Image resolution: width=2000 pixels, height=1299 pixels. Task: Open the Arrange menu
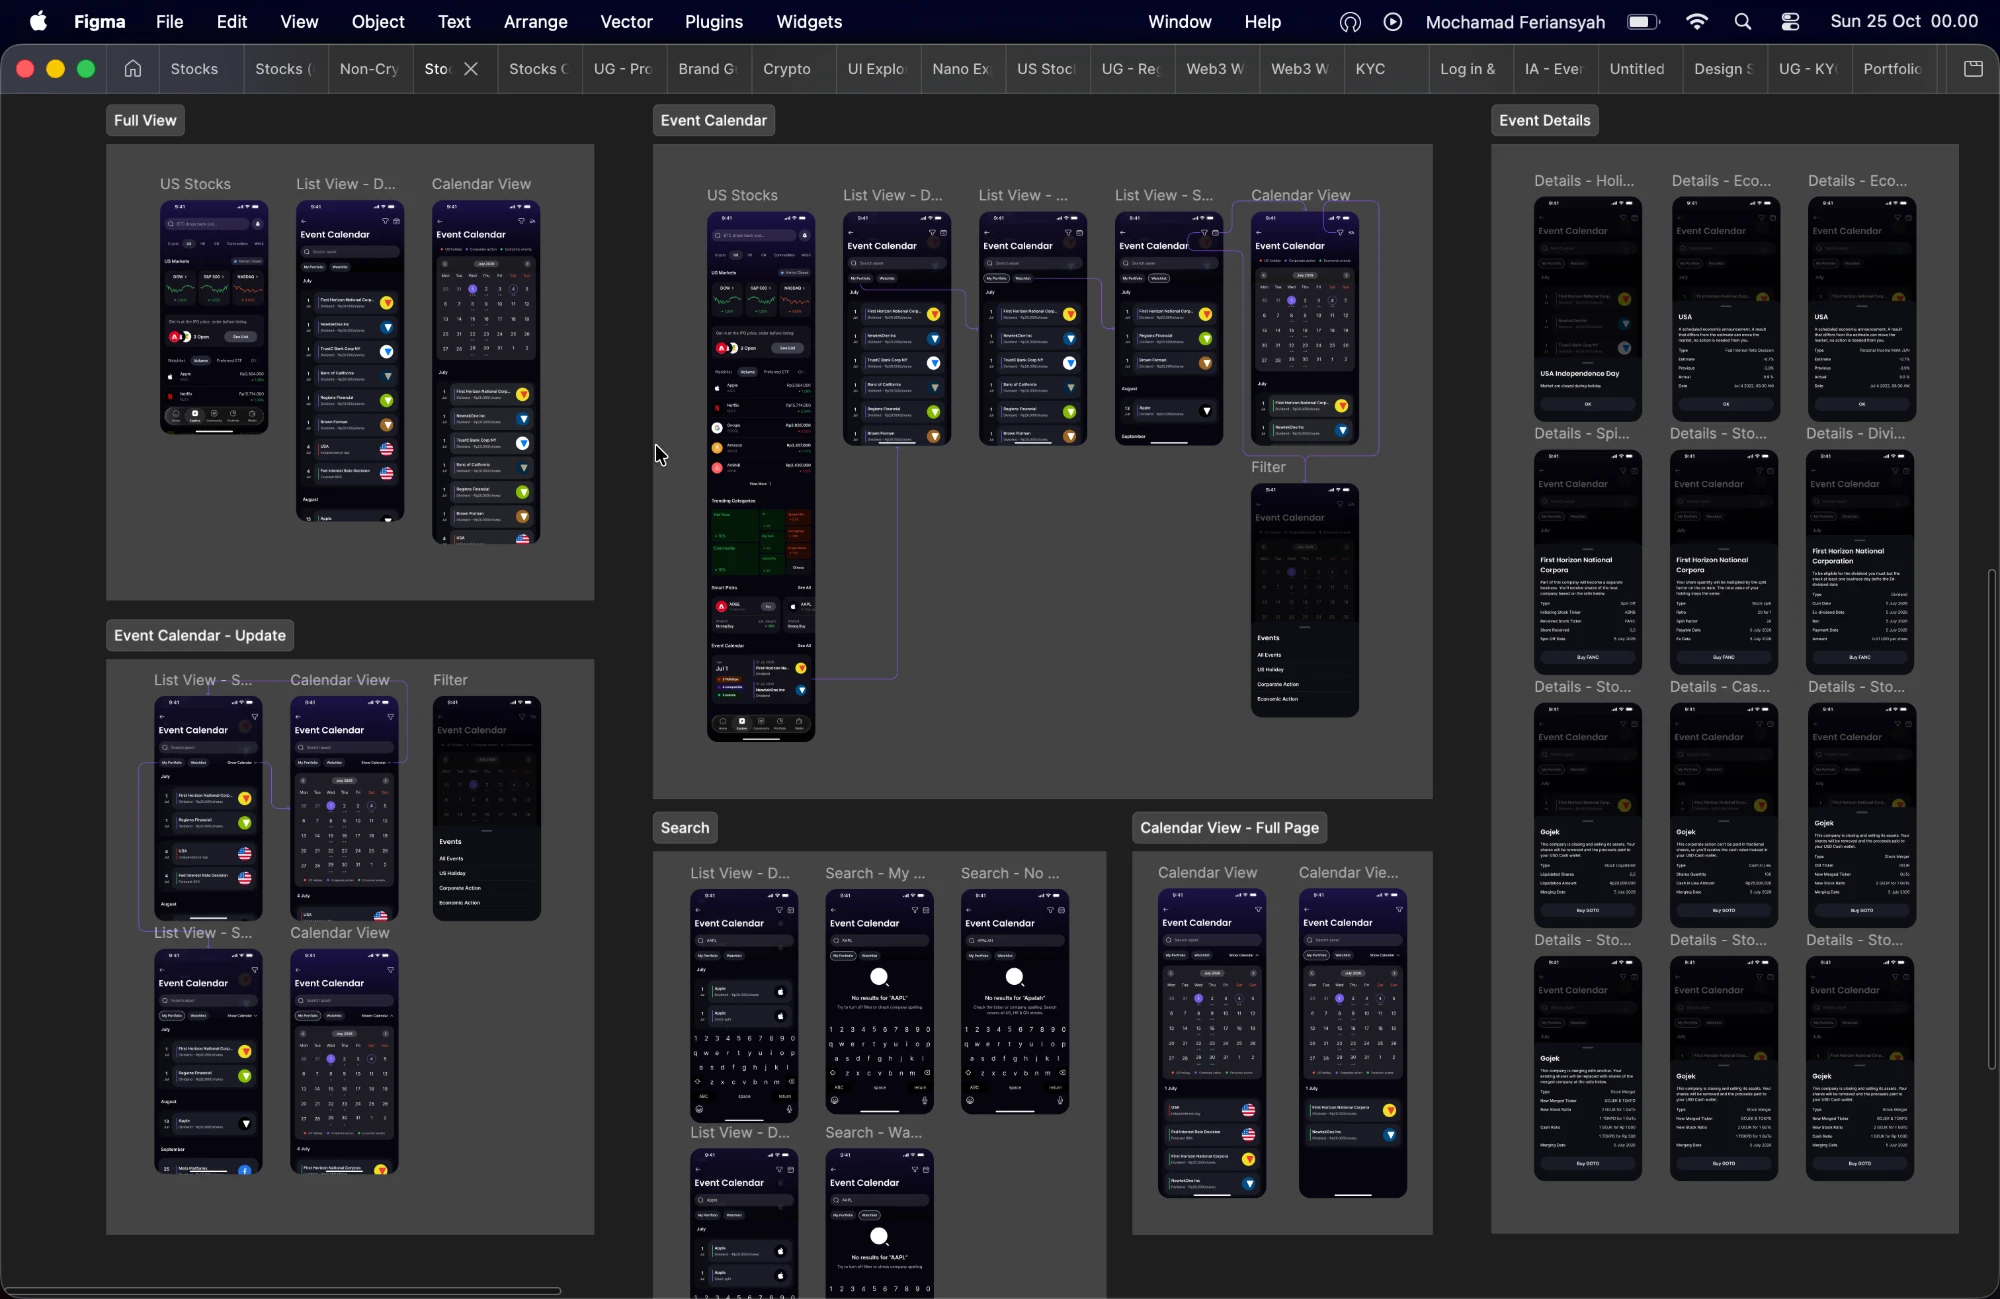(536, 22)
